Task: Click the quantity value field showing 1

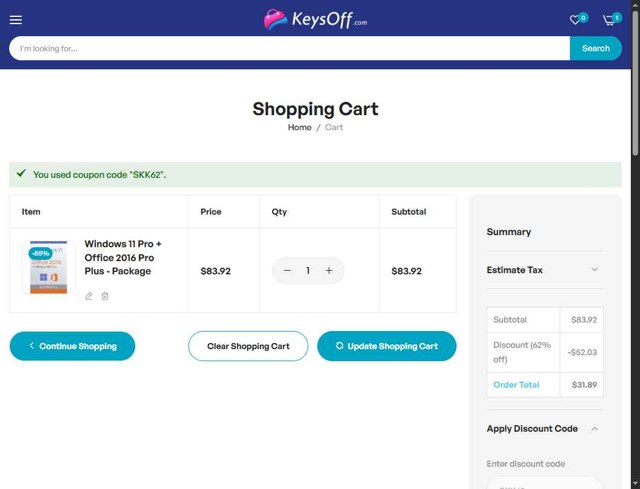Action: click(308, 270)
